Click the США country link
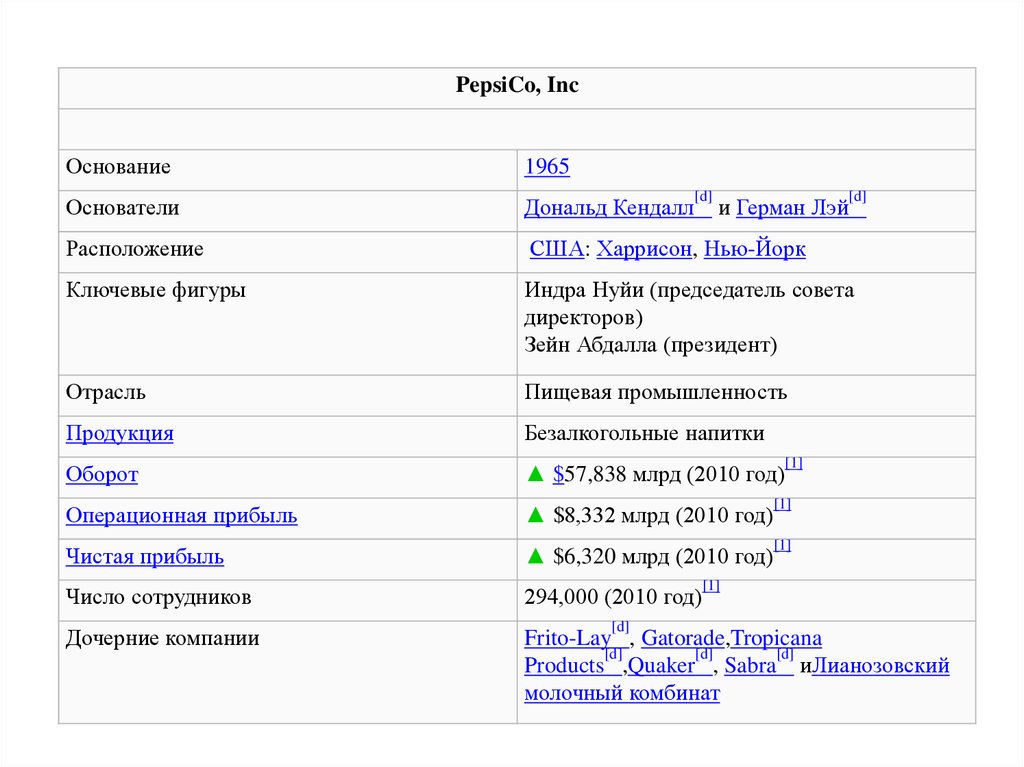This screenshot has width=1024, height=767. (x=556, y=250)
